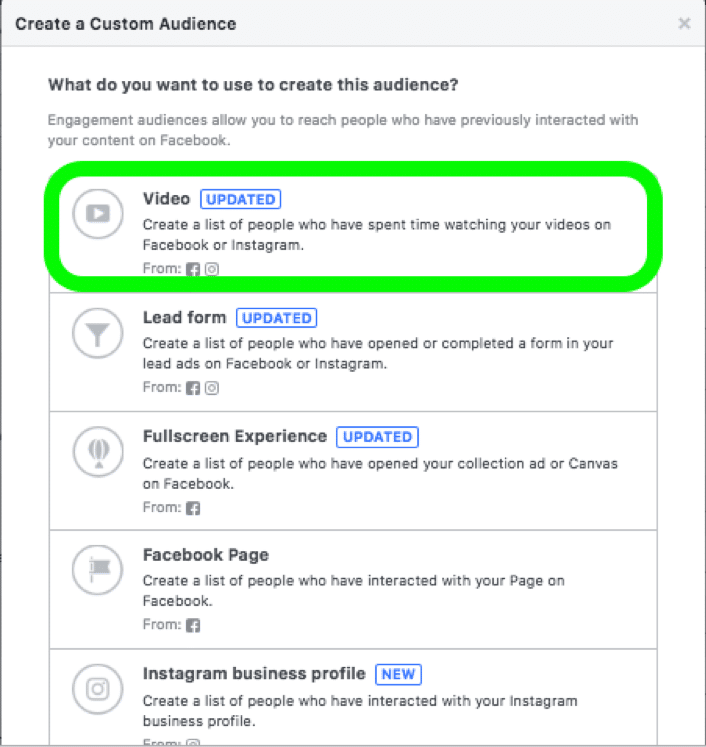Click Facebook source icon under Video
The image size is (706, 747).
[193, 269]
